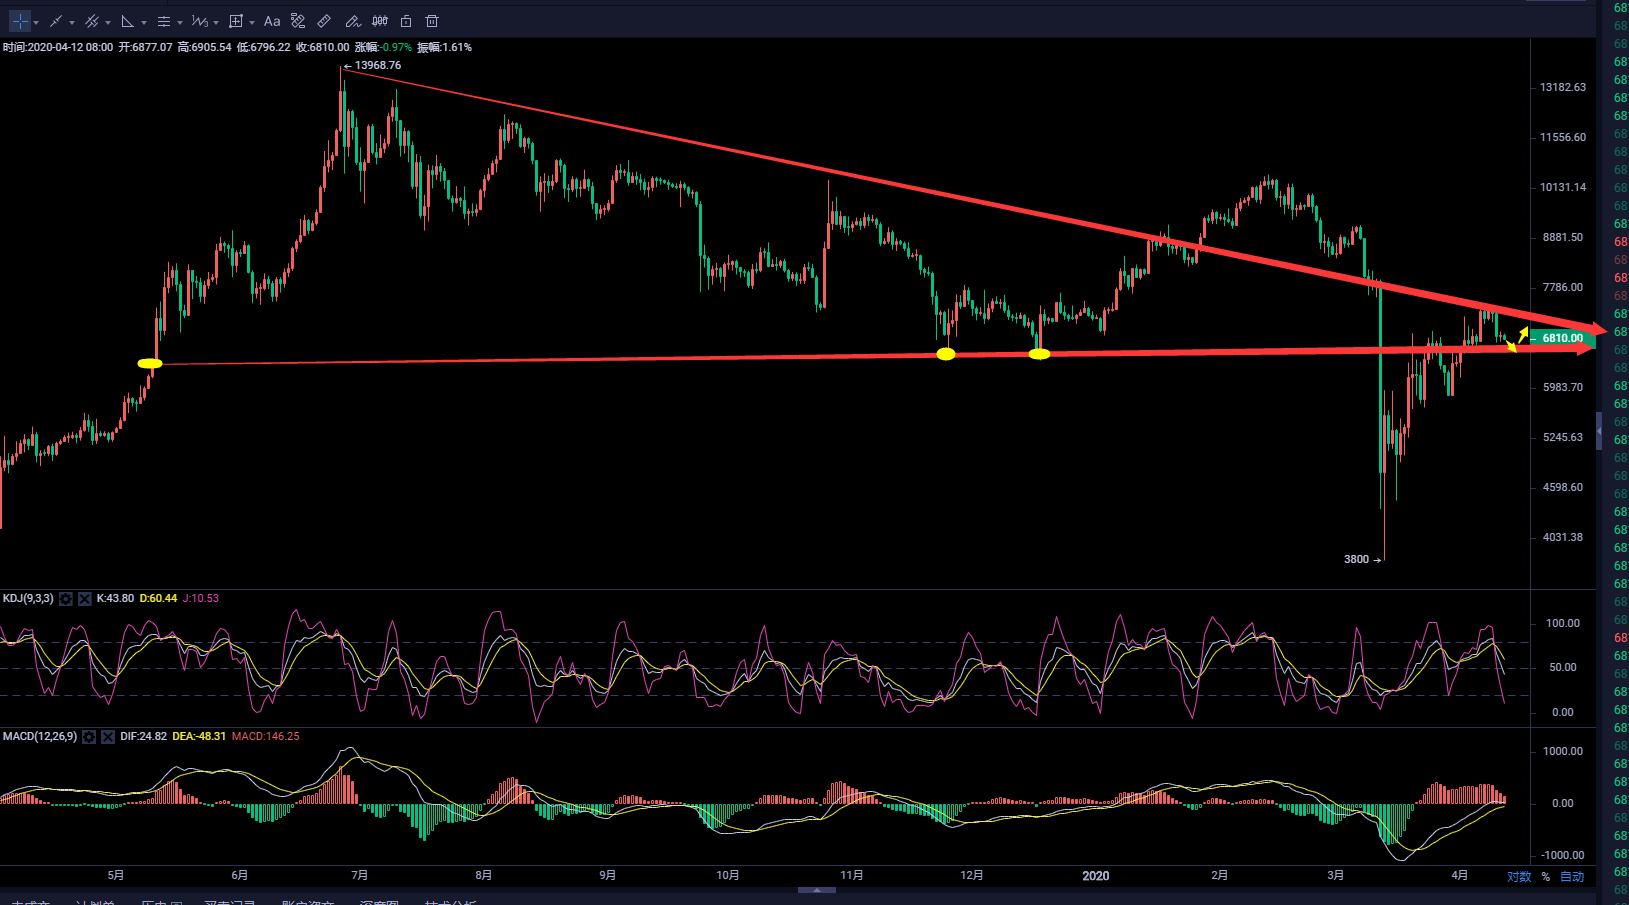Click the 低:6796.22 low price value

click(x=264, y=48)
